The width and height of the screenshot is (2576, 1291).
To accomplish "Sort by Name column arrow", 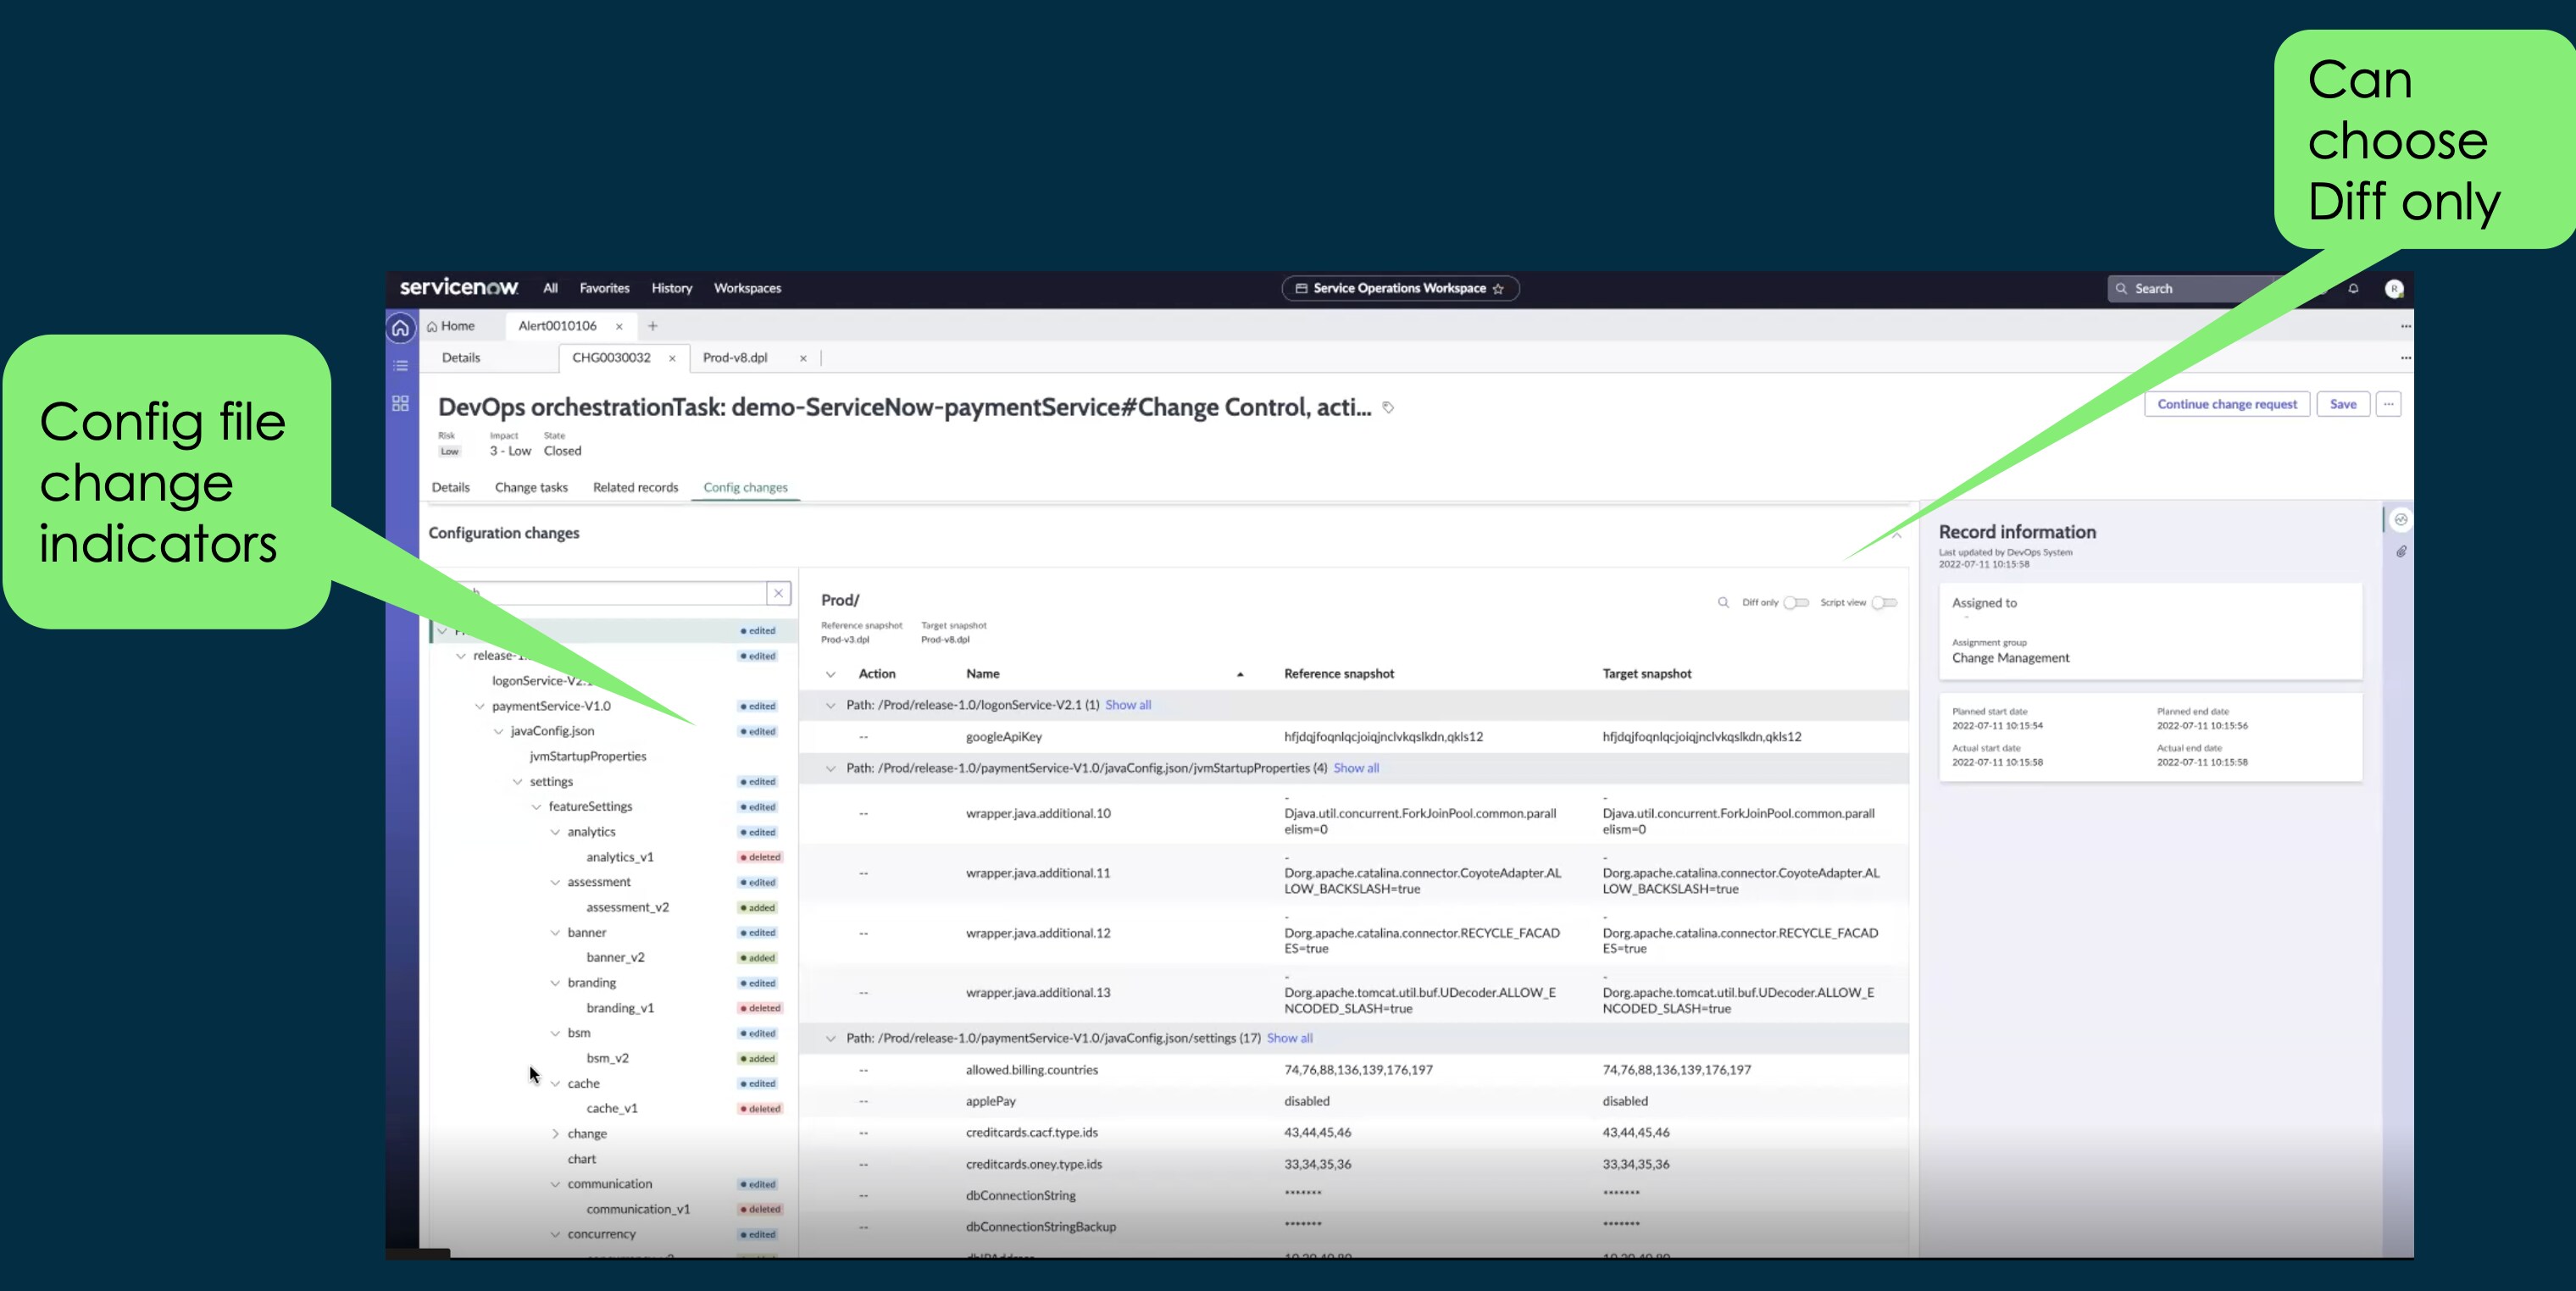I will click(x=1240, y=674).
